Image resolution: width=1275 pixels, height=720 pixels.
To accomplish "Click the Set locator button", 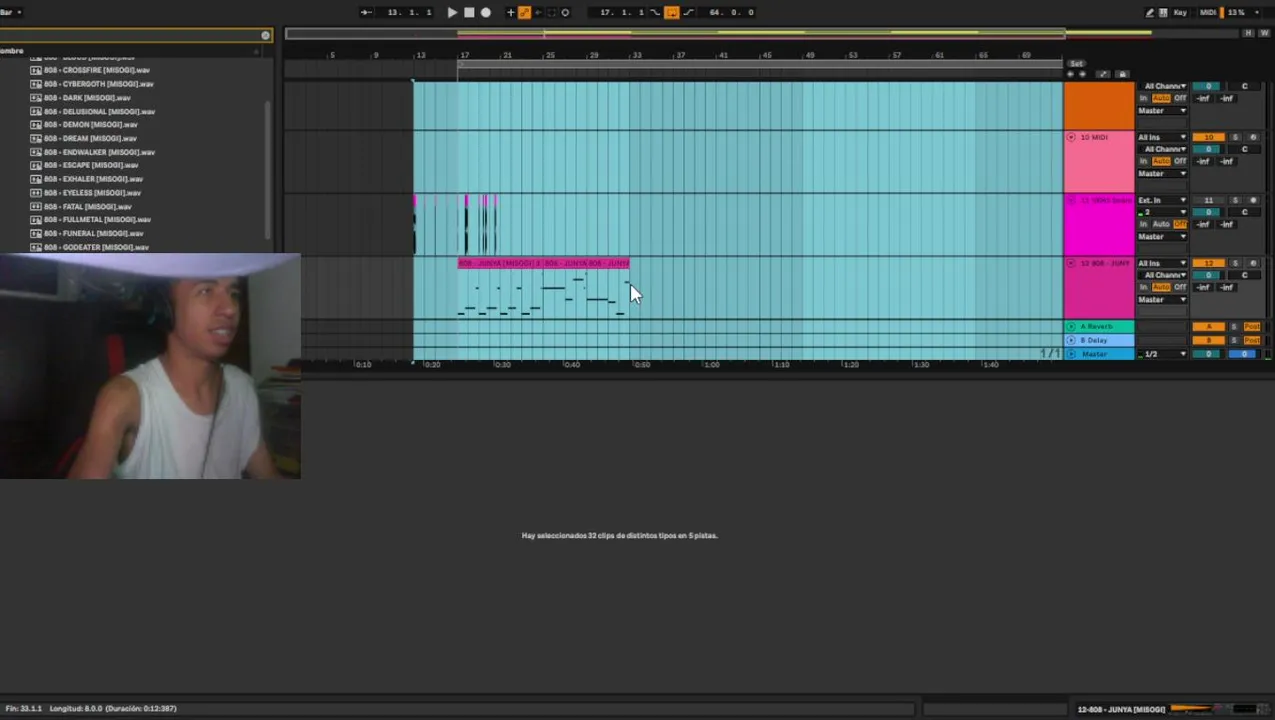I will click(1076, 63).
